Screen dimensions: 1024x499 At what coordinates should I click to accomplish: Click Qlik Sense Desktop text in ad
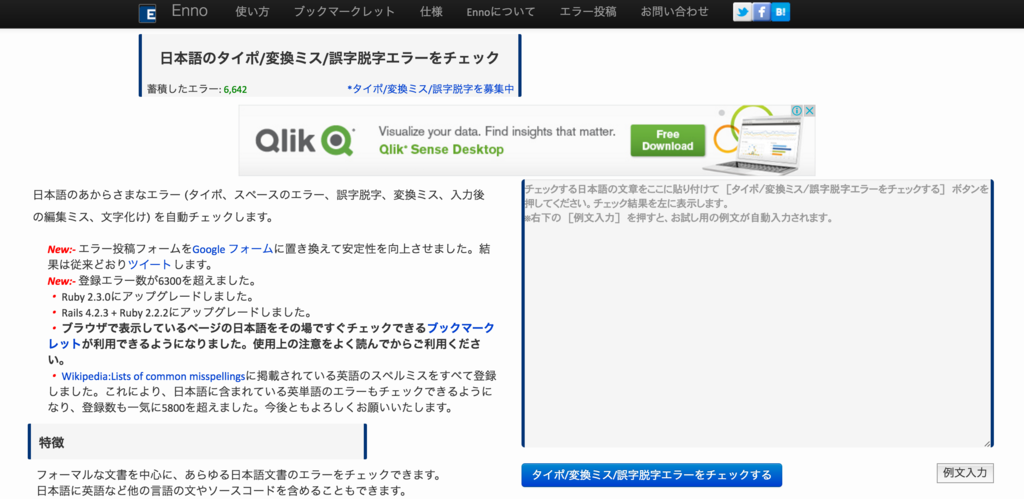tap(441, 150)
